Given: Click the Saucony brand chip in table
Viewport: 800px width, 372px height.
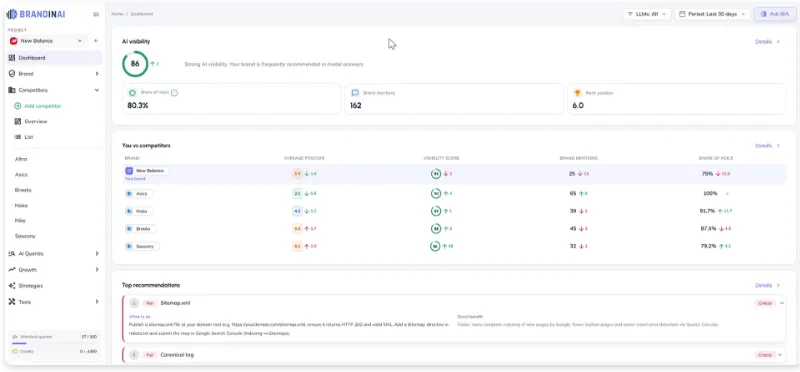Looking at the screenshot, I should coord(142,246).
